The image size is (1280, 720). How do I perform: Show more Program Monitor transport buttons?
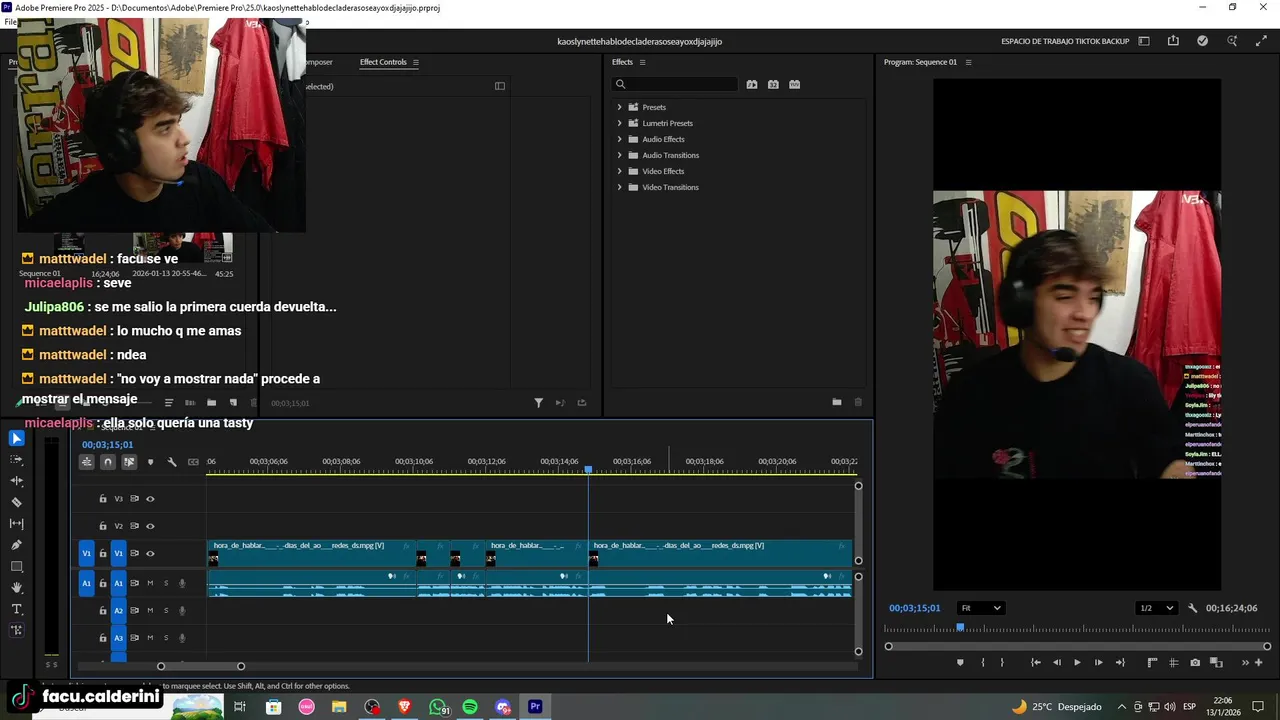[1245, 662]
